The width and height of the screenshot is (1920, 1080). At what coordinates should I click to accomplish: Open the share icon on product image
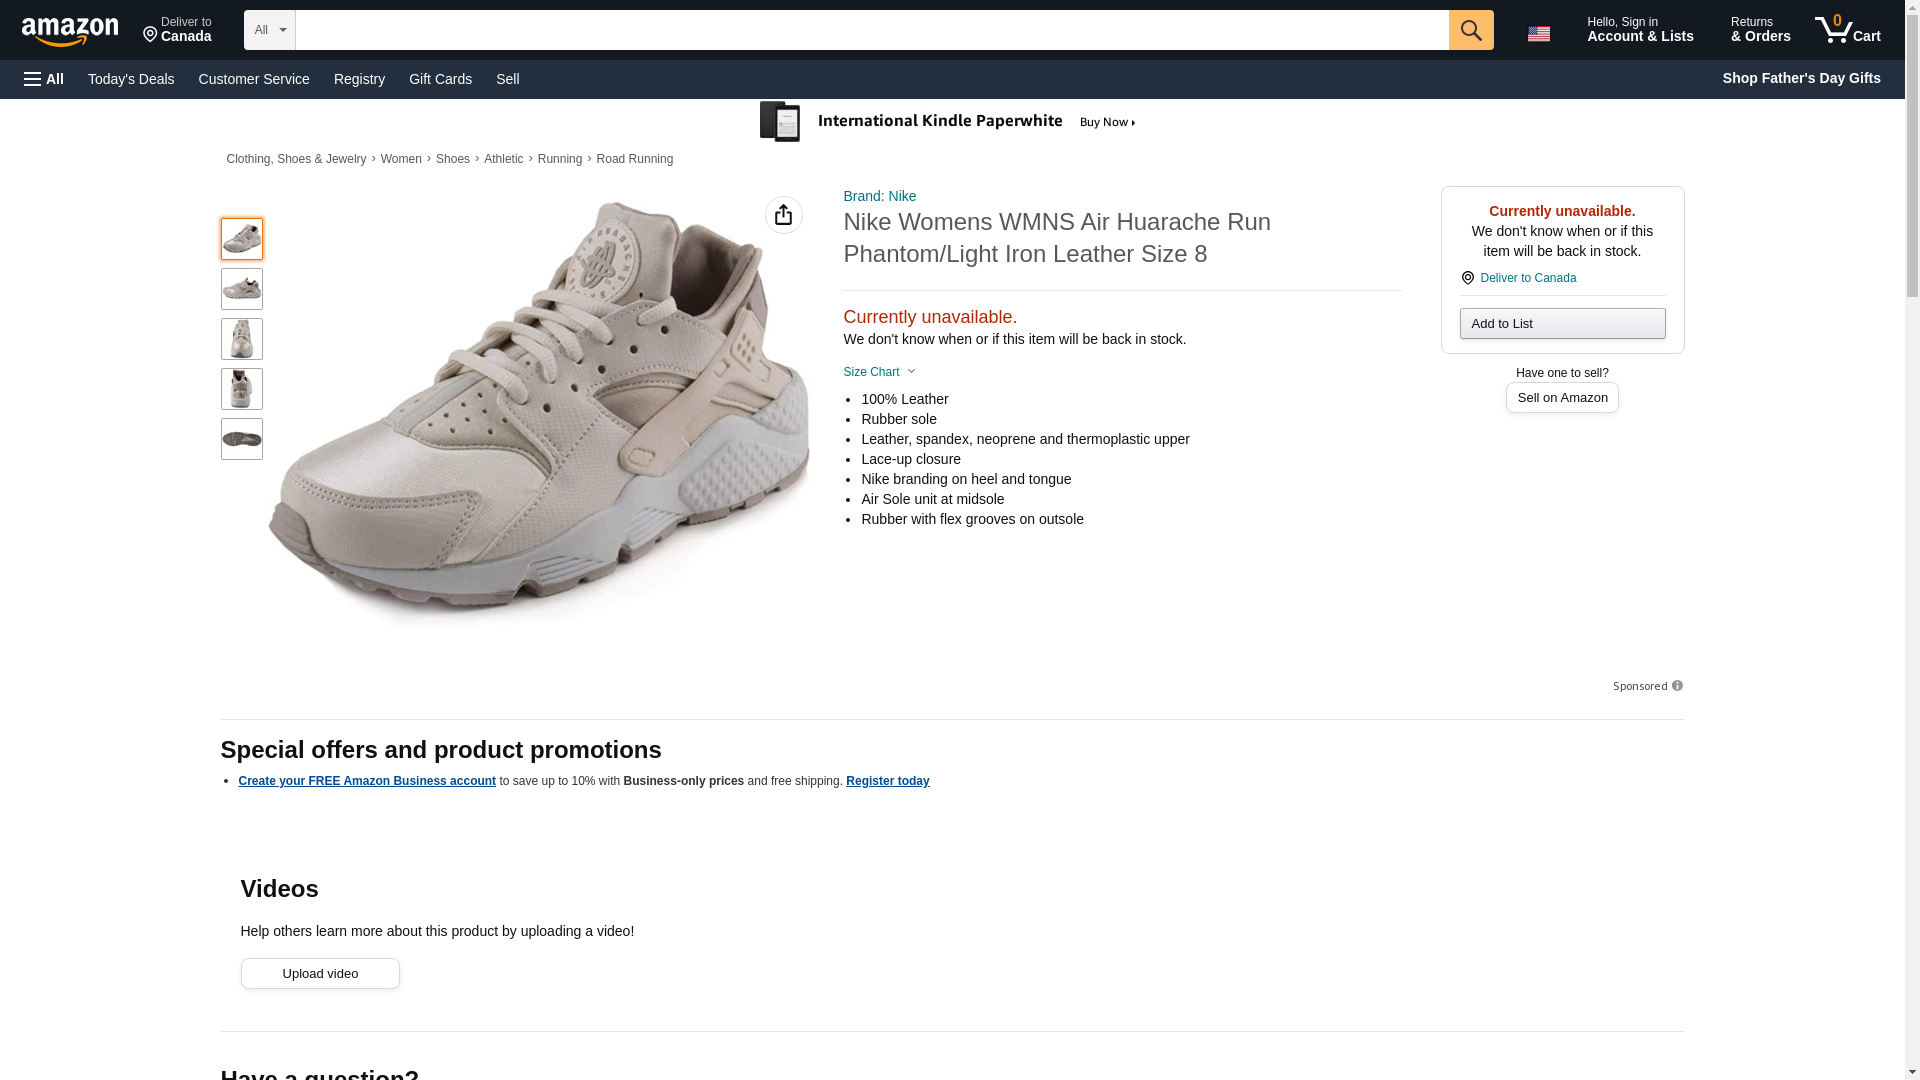pos(783,215)
